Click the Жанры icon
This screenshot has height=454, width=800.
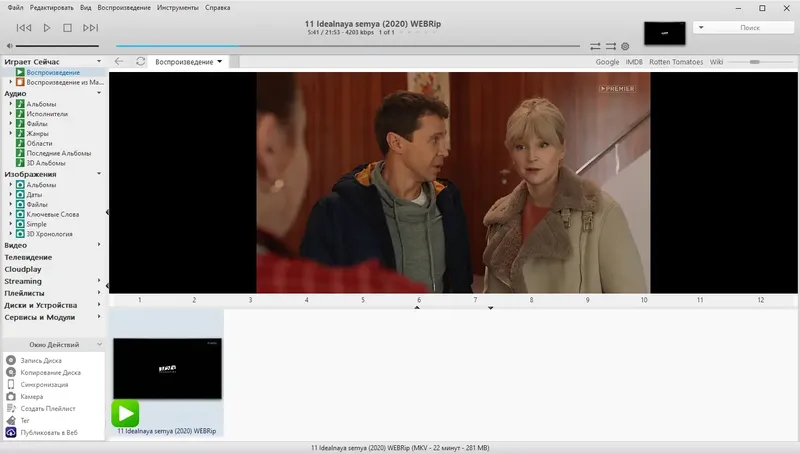coord(20,133)
